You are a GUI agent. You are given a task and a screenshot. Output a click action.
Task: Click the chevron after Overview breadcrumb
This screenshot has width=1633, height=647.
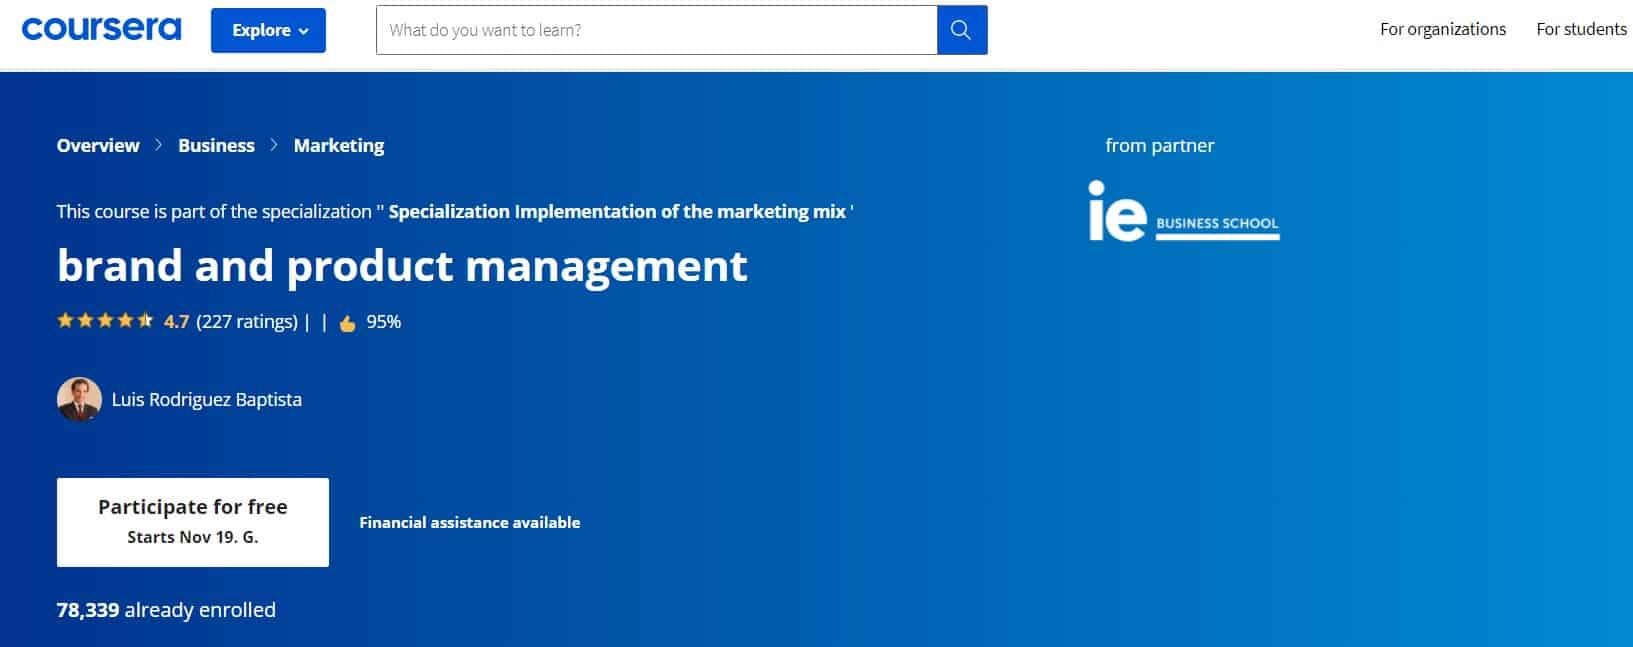point(159,145)
